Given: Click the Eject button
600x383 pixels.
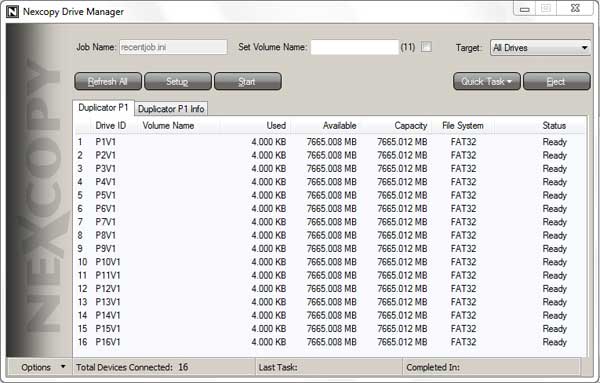Looking at the screenshot, I should tap(556, 81).
